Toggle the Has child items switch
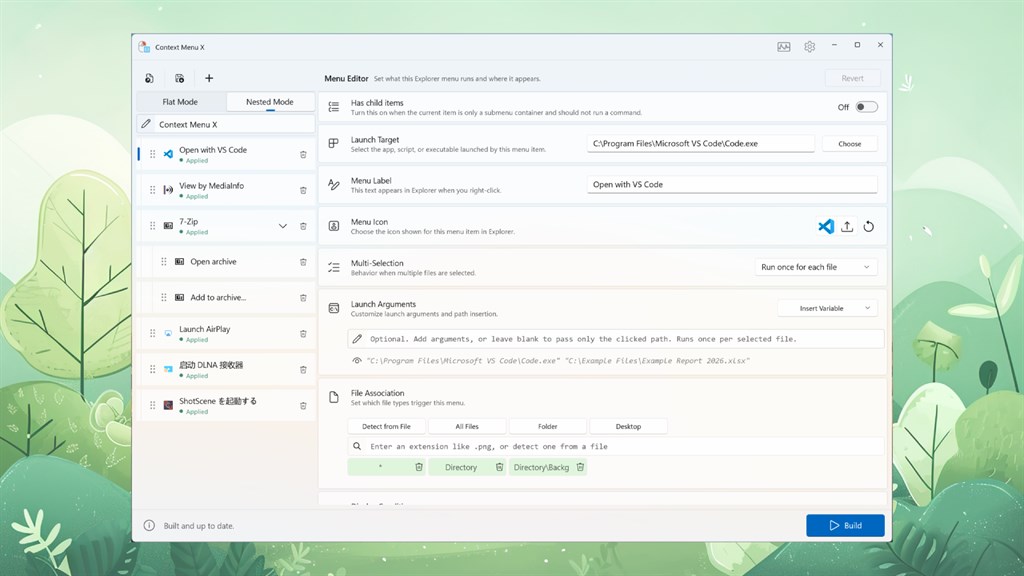Image resolution: width=1024 pixels, height=576 pixels. pos(867,107)
